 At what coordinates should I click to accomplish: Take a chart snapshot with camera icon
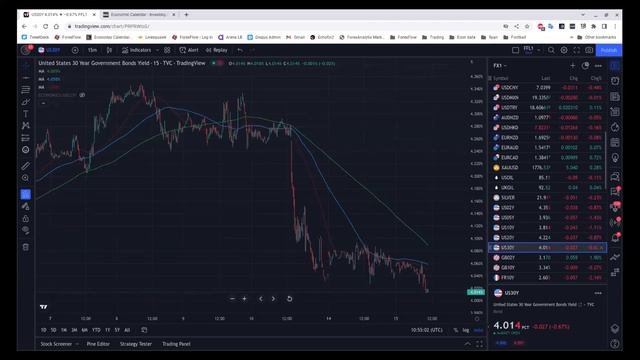coord(589,50)
